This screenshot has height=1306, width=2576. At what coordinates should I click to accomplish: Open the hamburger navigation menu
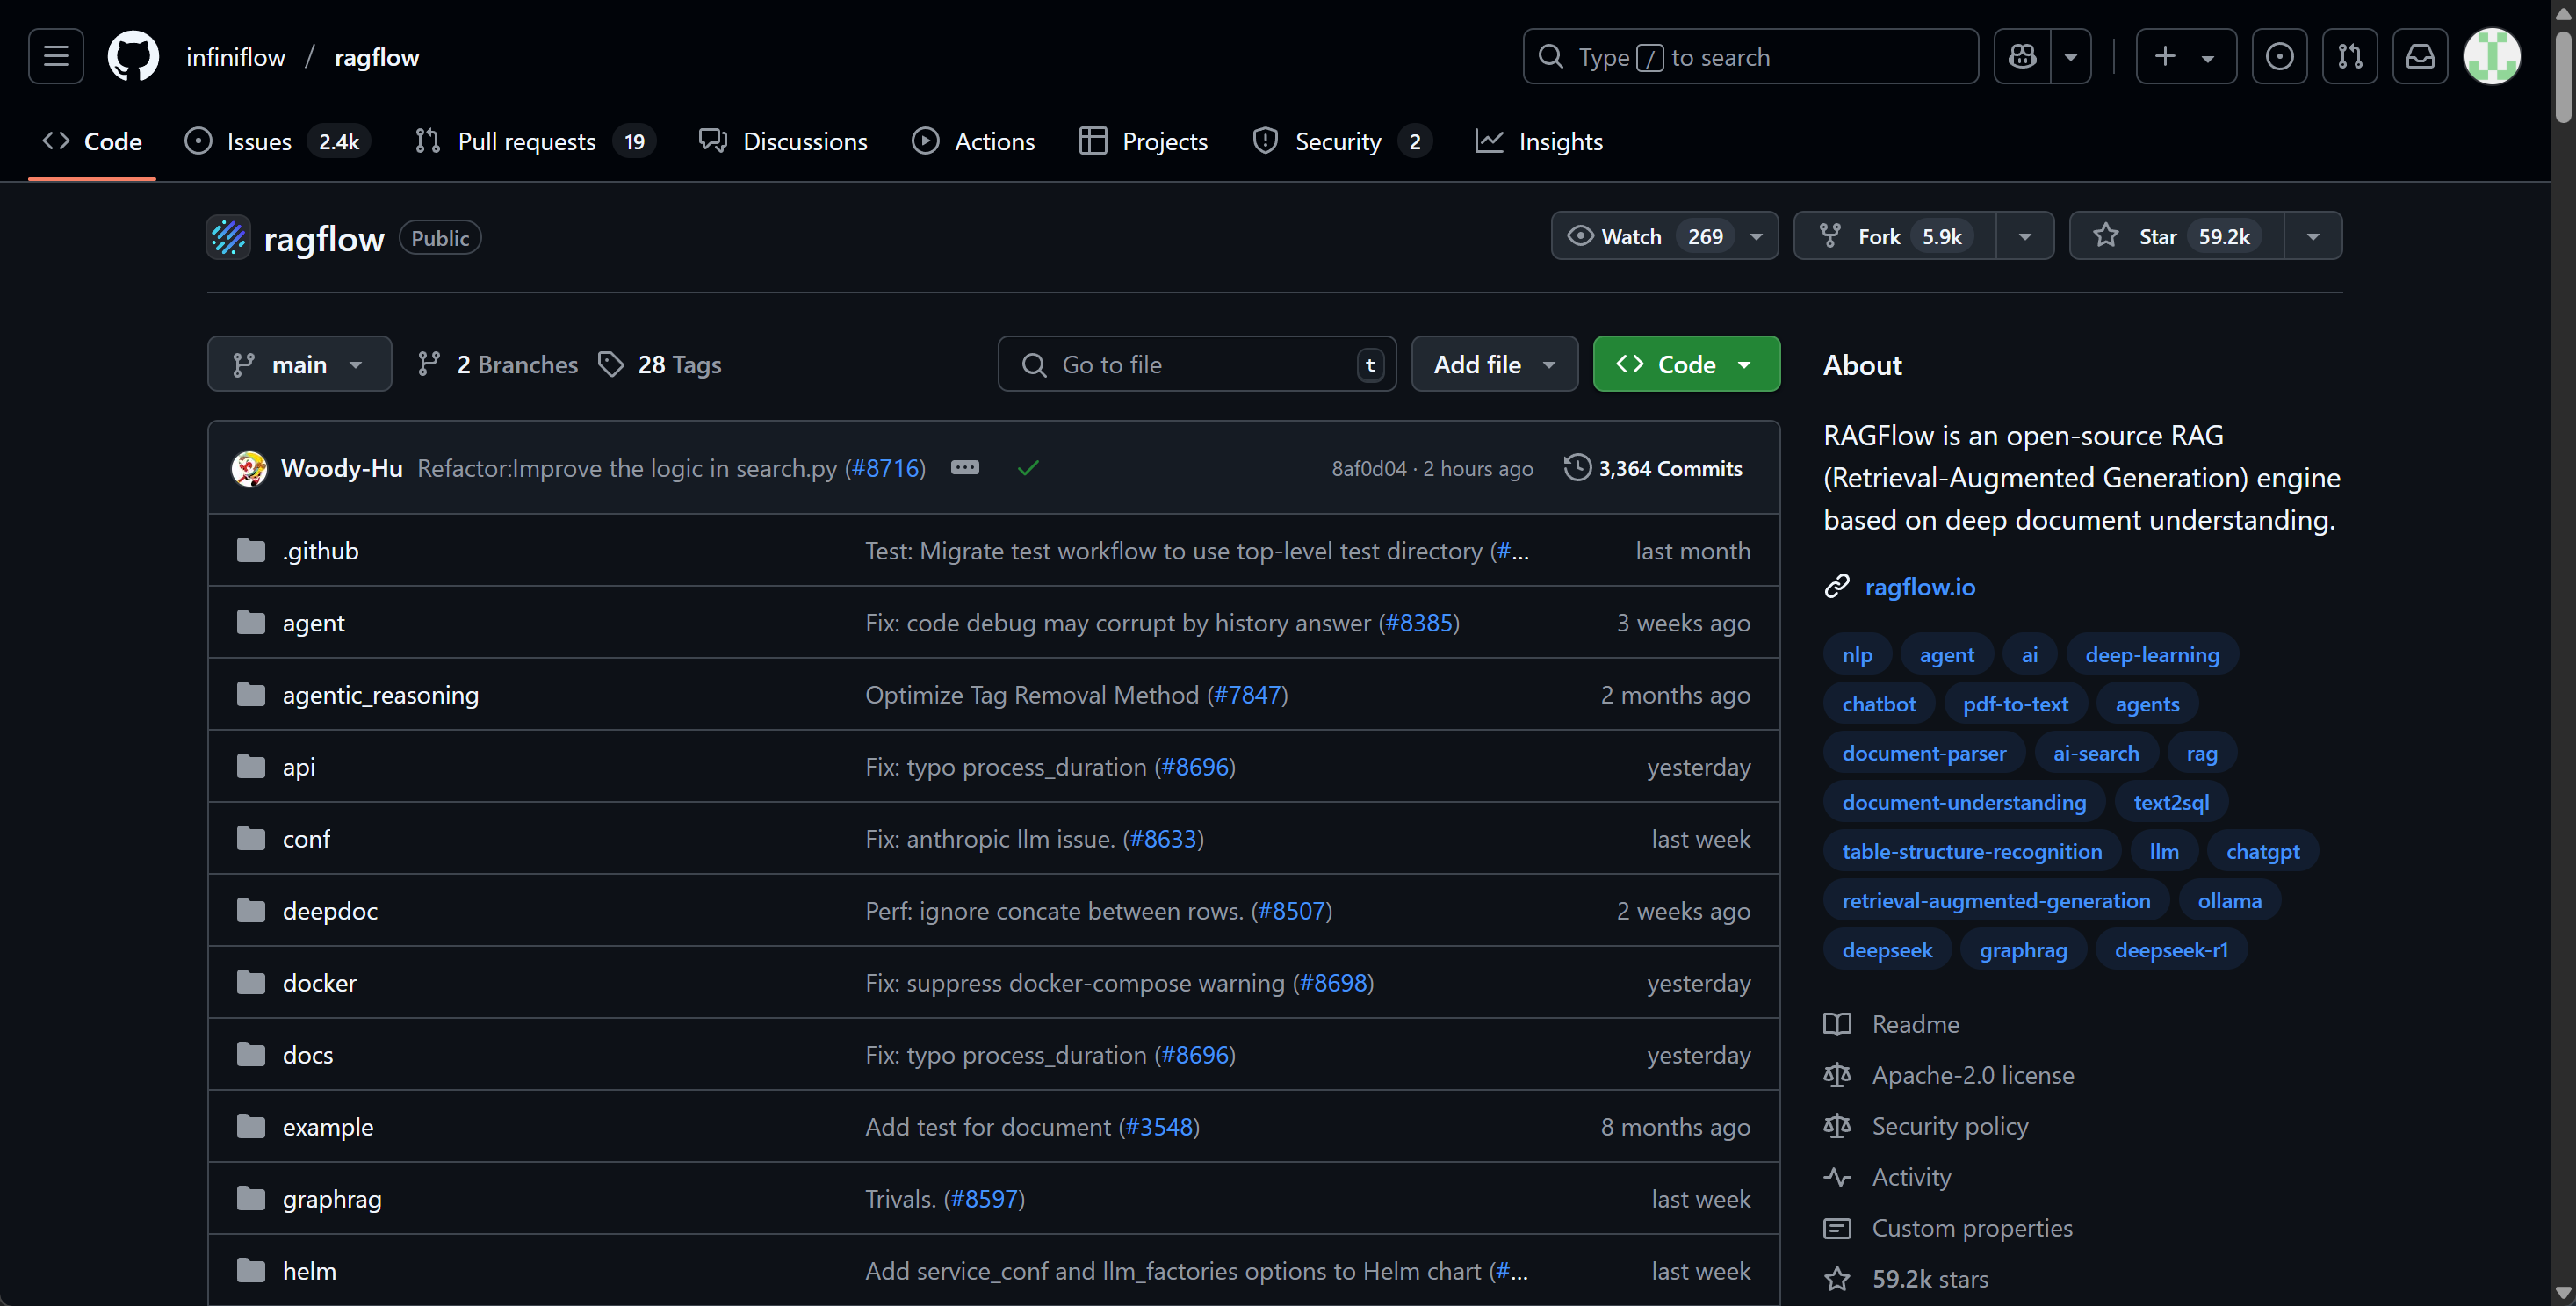click(x=56, y=57)
